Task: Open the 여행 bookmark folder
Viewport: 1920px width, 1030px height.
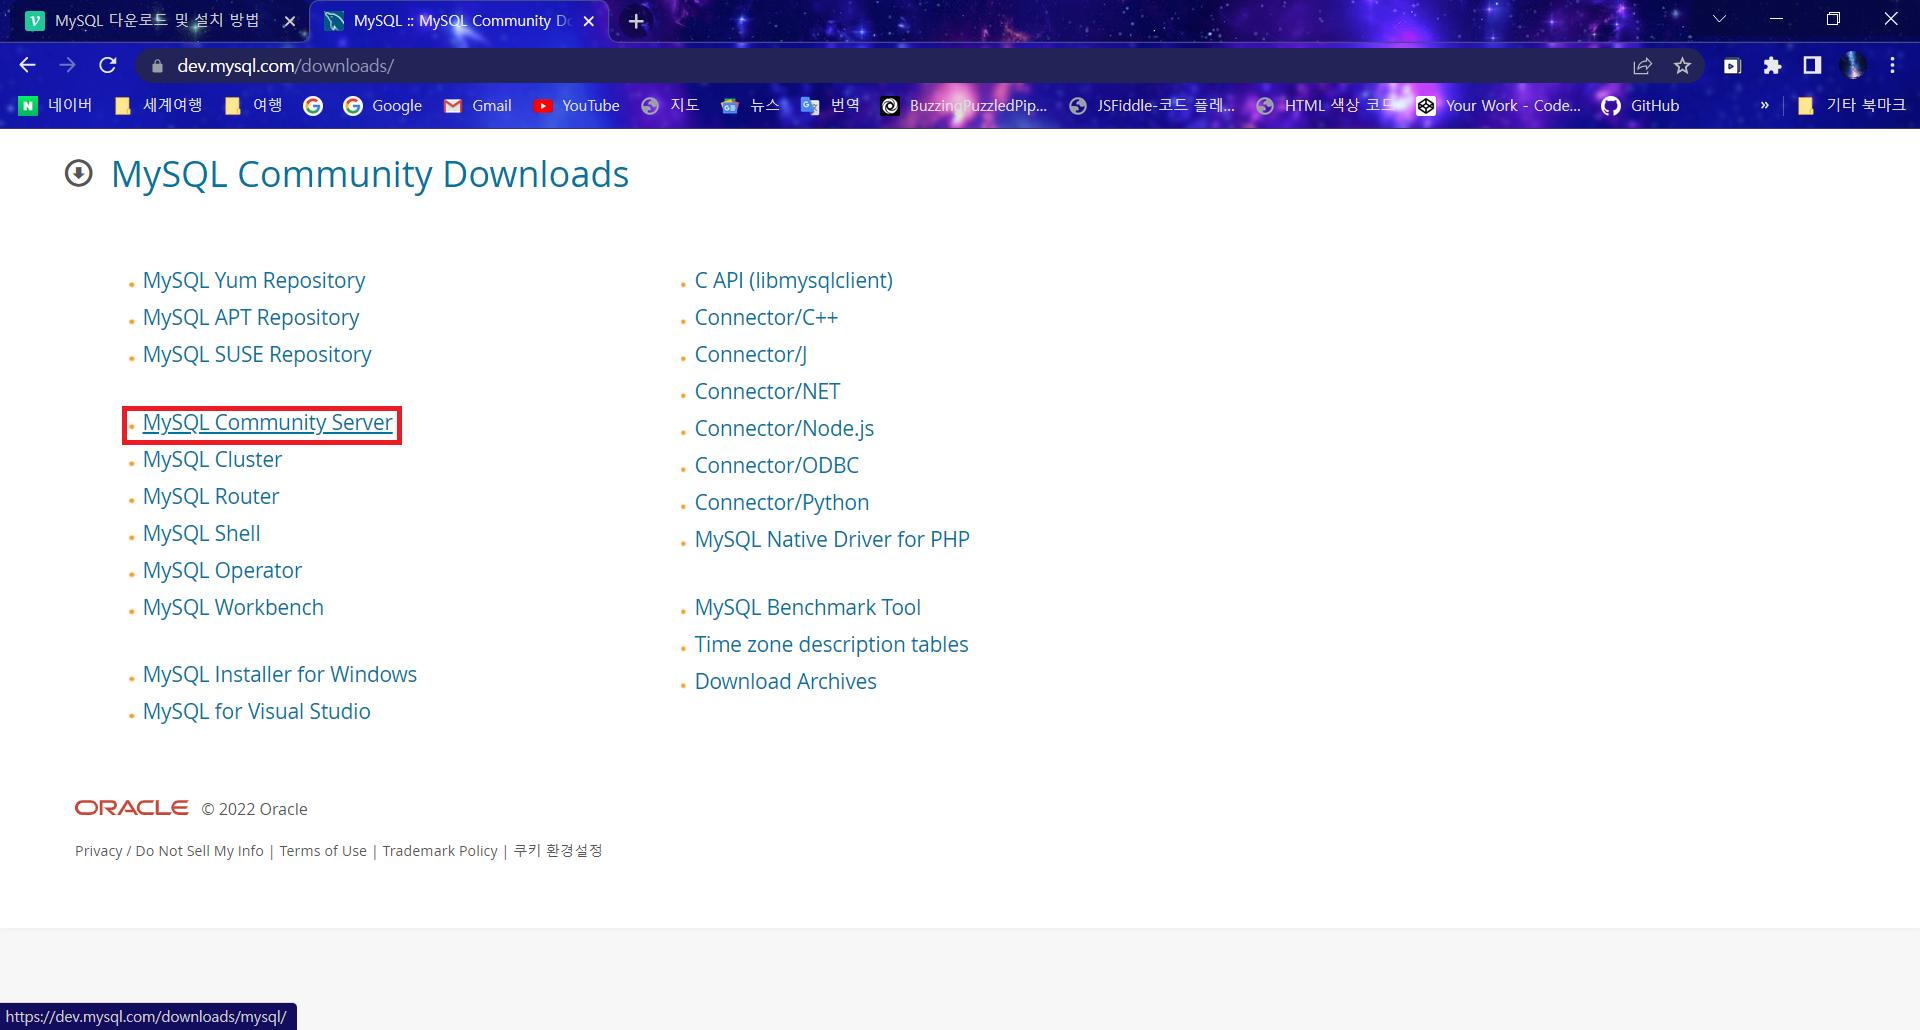Action: pos(254,105)
